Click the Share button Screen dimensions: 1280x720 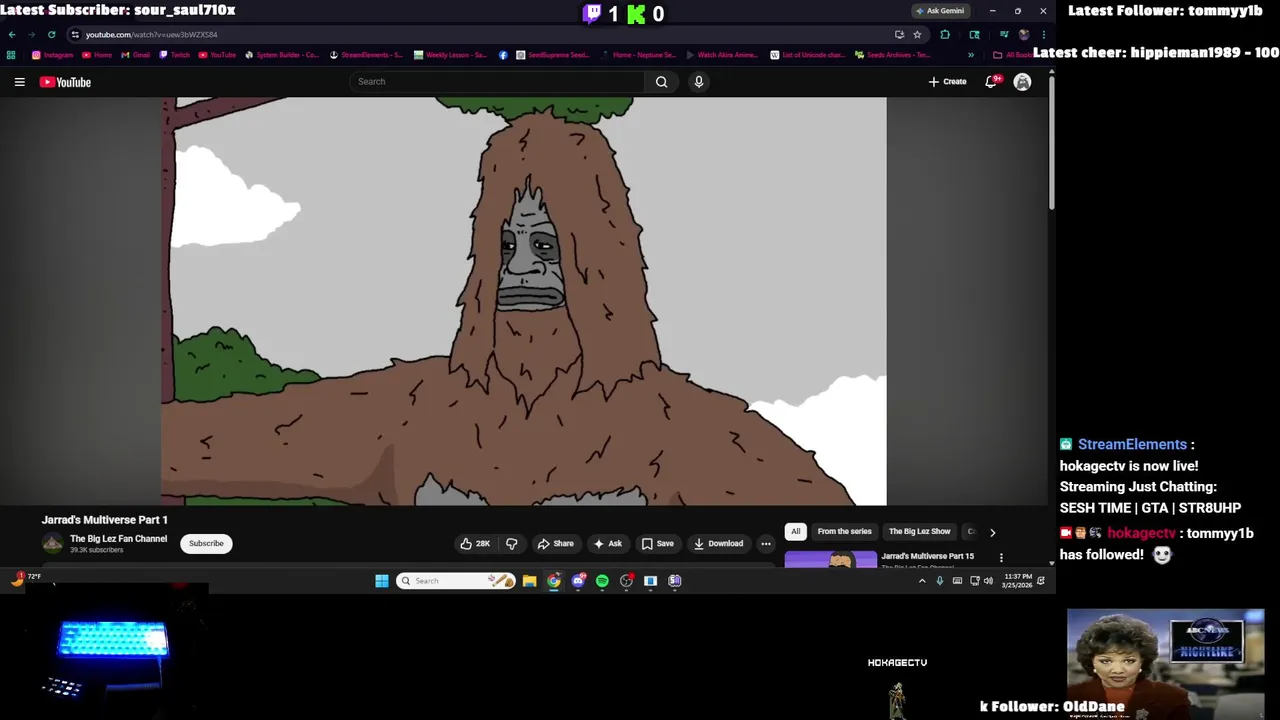(x=555, y=543)
